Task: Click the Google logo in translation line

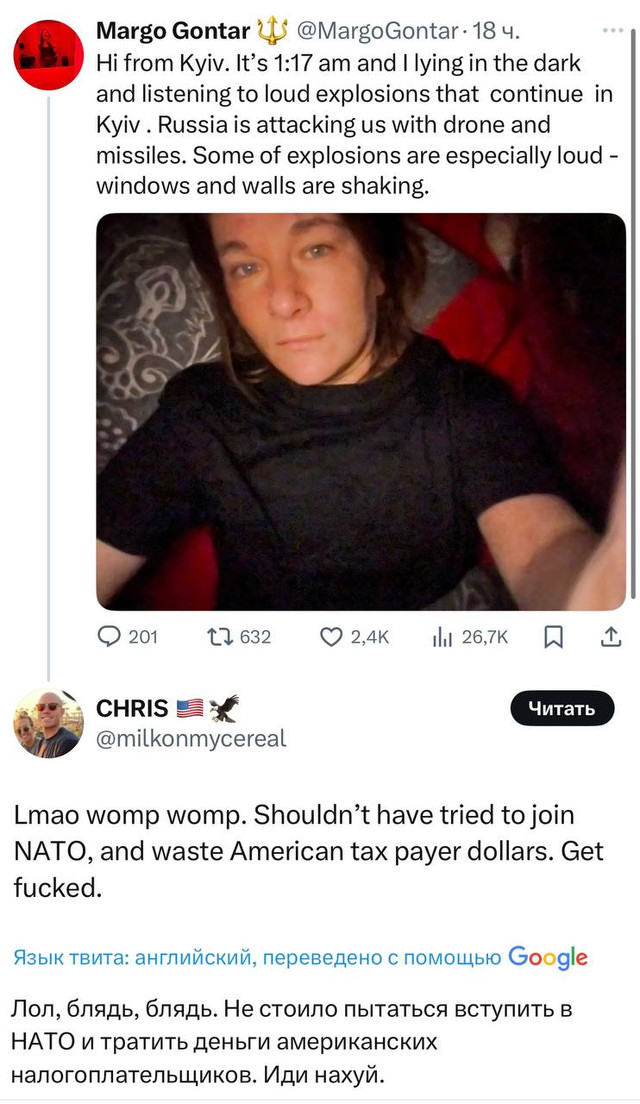Action: 548,957
